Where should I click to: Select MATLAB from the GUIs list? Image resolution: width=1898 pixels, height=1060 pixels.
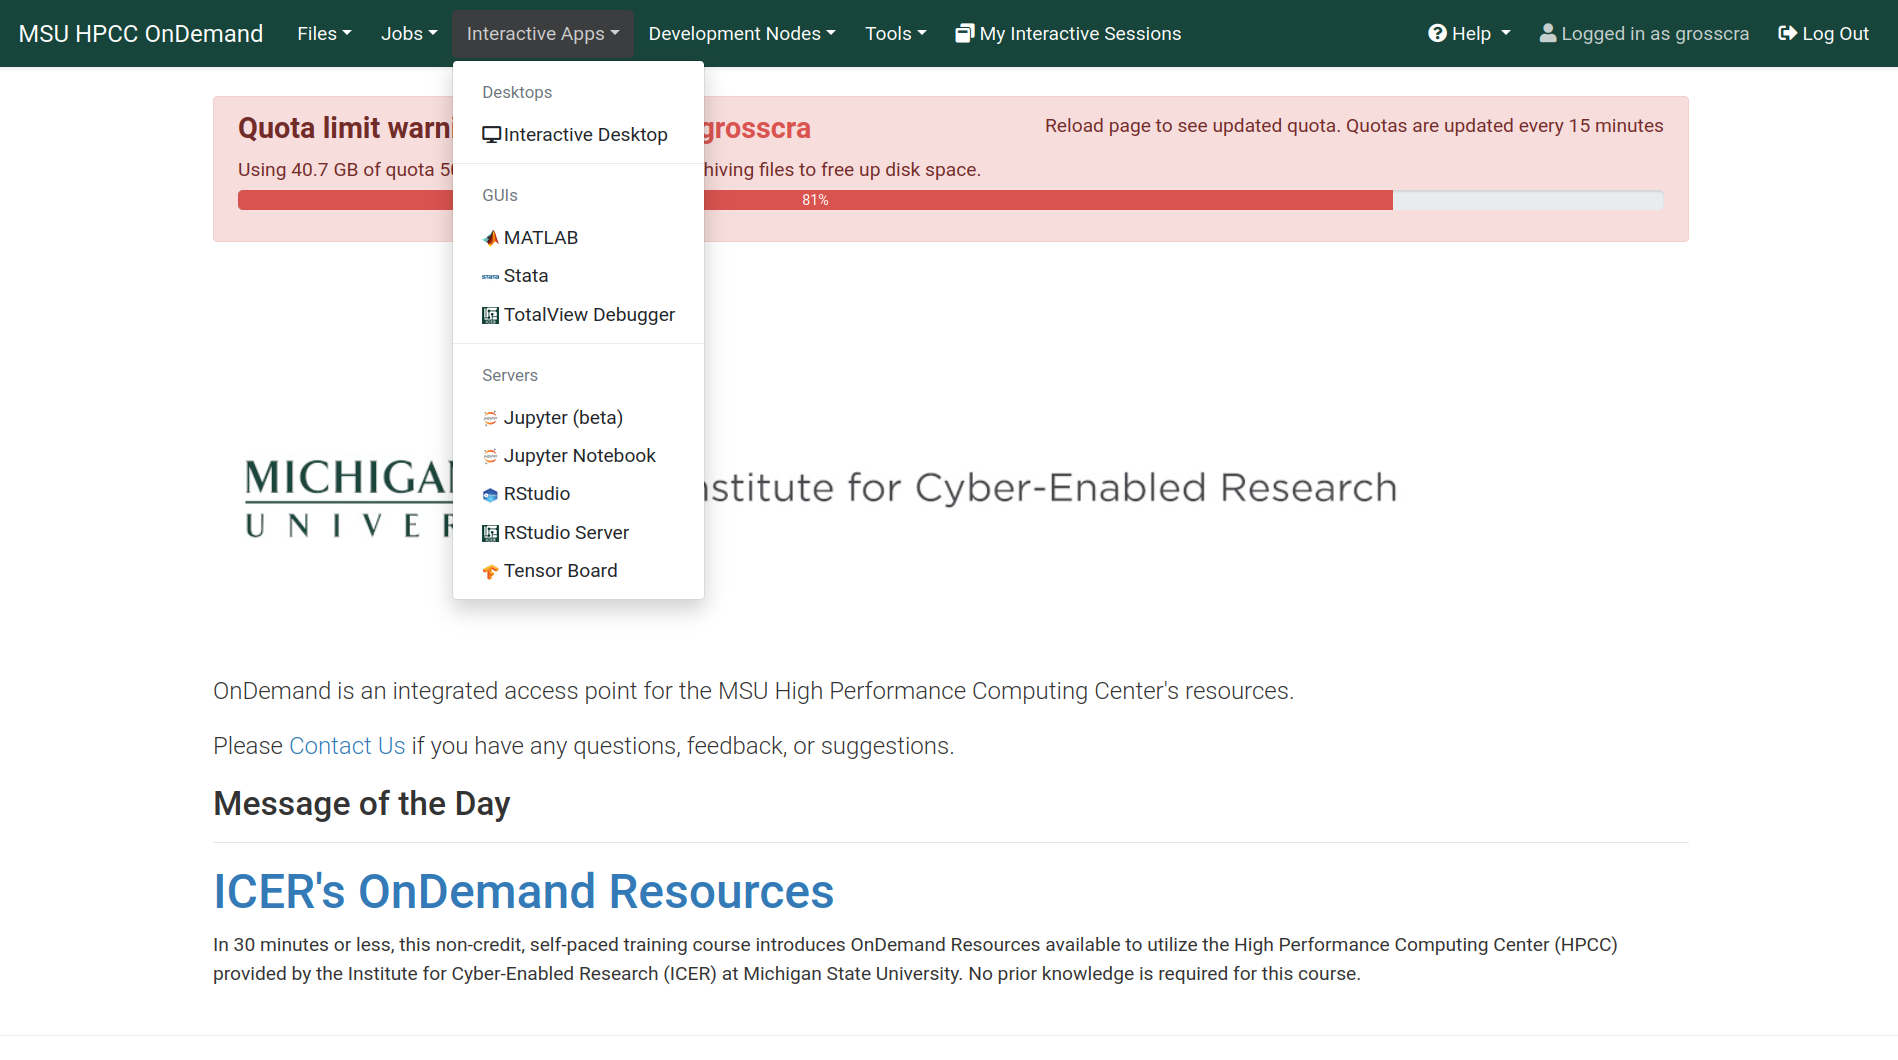click(x=578, y=238)
